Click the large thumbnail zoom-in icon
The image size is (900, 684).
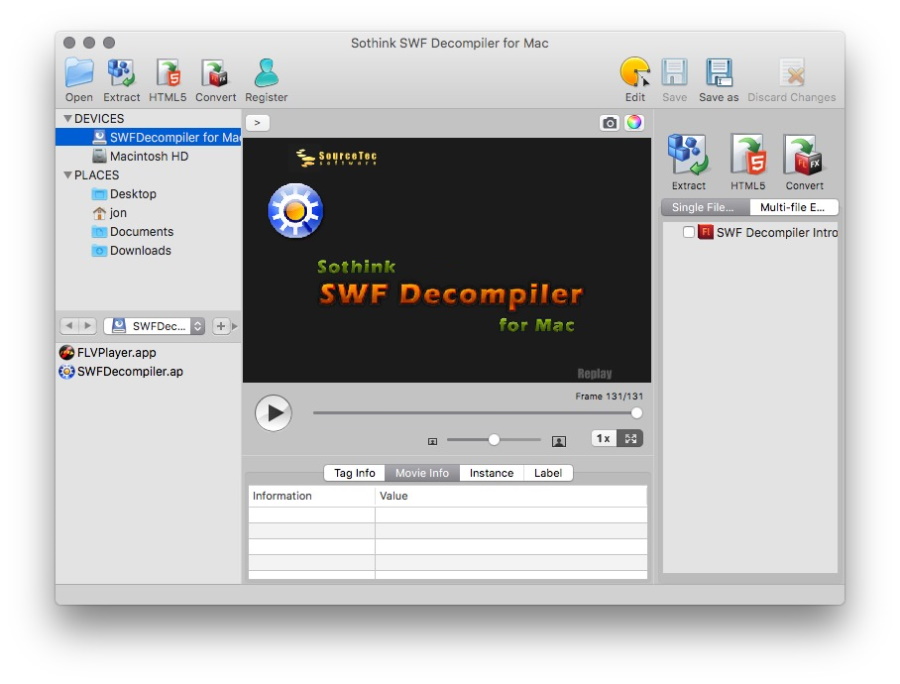pos(558,441)
